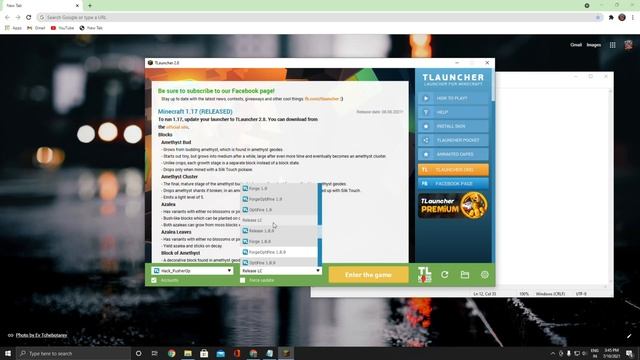Image resolution: width=640 pixels, height=360 pixels.
Task: Click the refresh icon in TLauncher
Action: (x=444, y=275)
